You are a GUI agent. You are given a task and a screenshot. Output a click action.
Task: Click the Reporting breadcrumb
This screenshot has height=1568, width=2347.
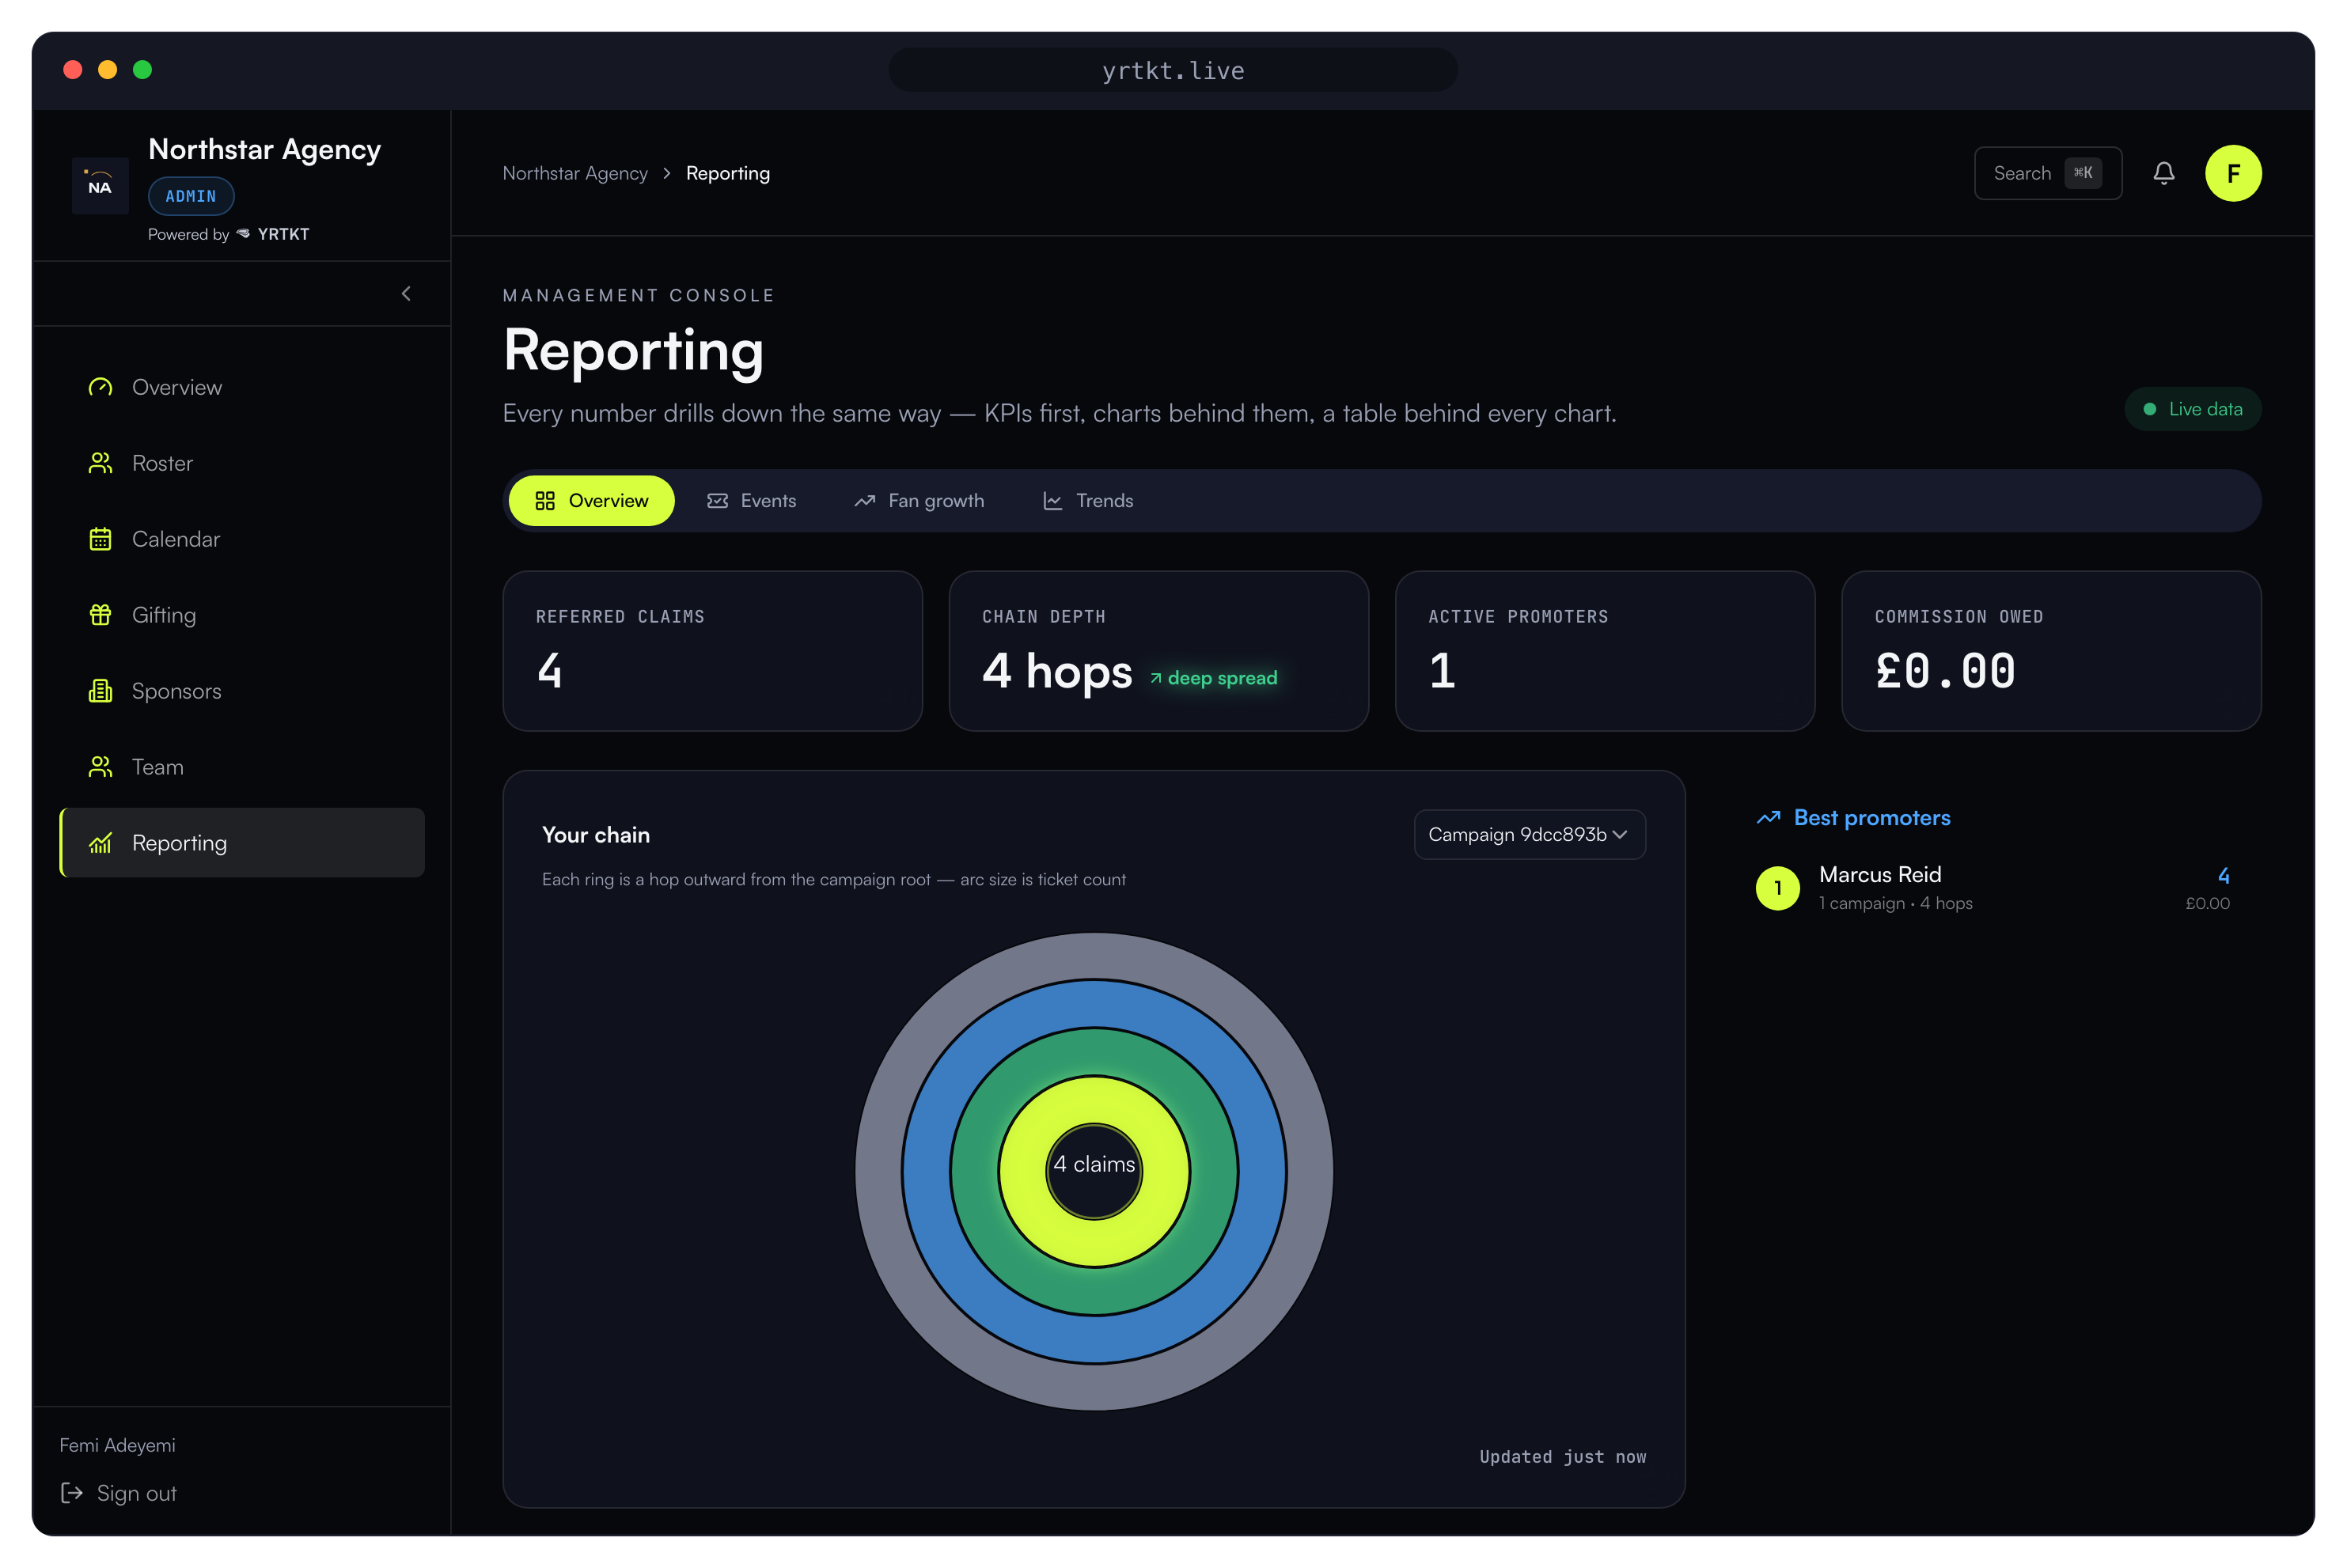click(728, 173)
